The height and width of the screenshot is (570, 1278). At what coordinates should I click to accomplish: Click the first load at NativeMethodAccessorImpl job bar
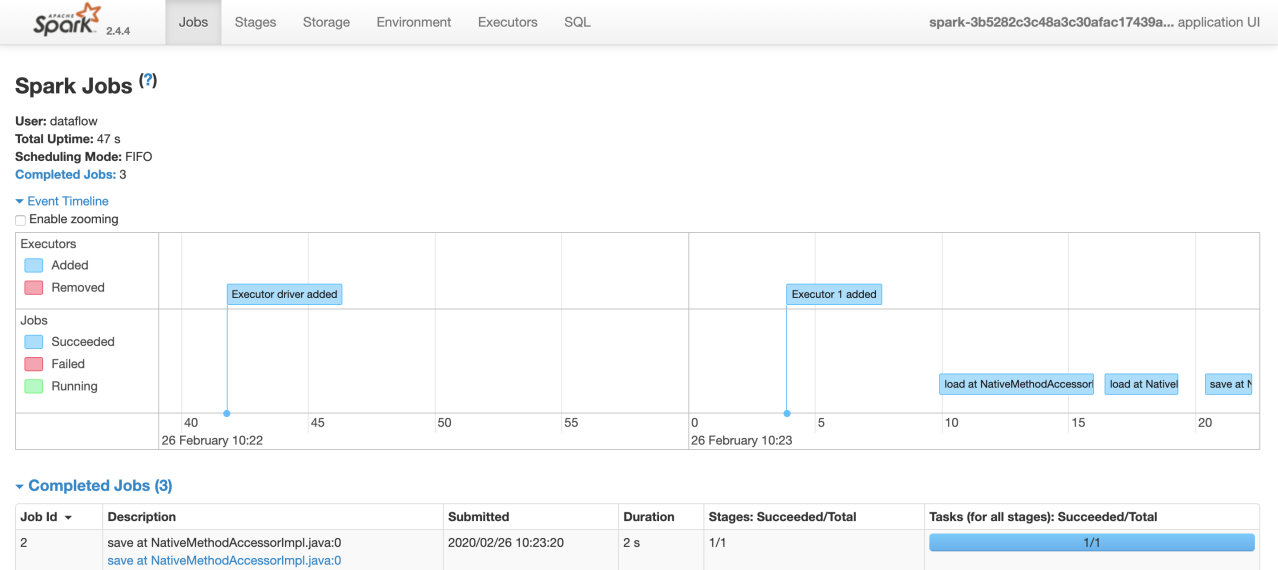tap(1016, 384)
